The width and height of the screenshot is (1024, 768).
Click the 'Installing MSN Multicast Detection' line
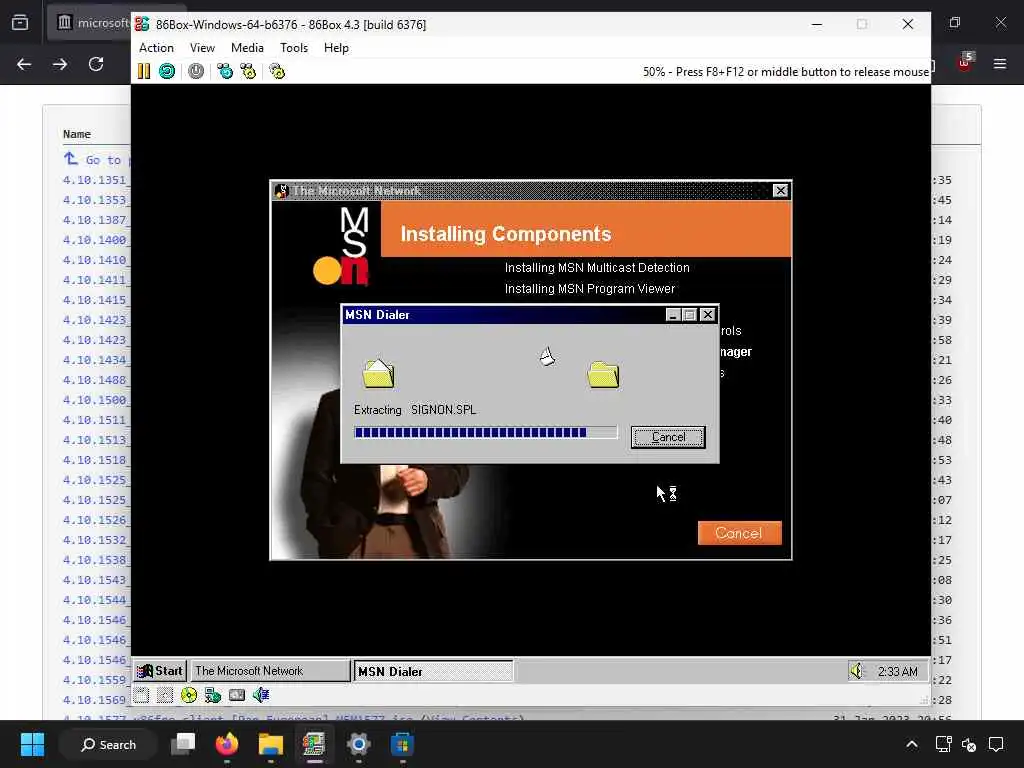pyautogui.click(x=597, y=268)
